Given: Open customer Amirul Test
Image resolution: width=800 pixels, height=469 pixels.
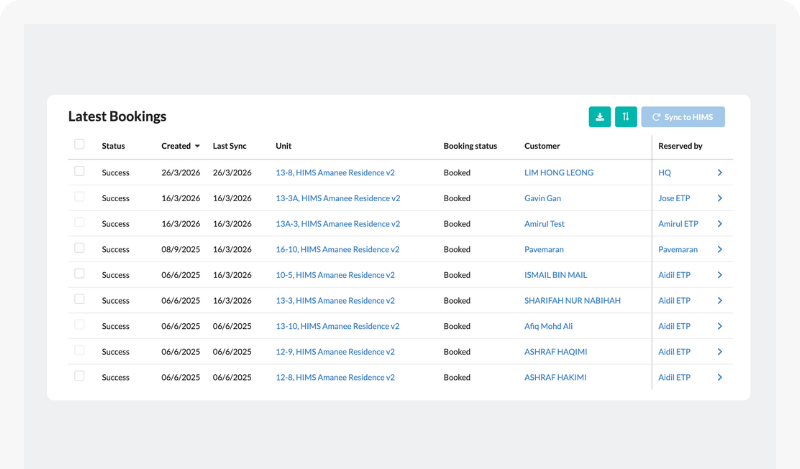Looking at the screenshot, I should pyautogui.click(x=544, y=224).
